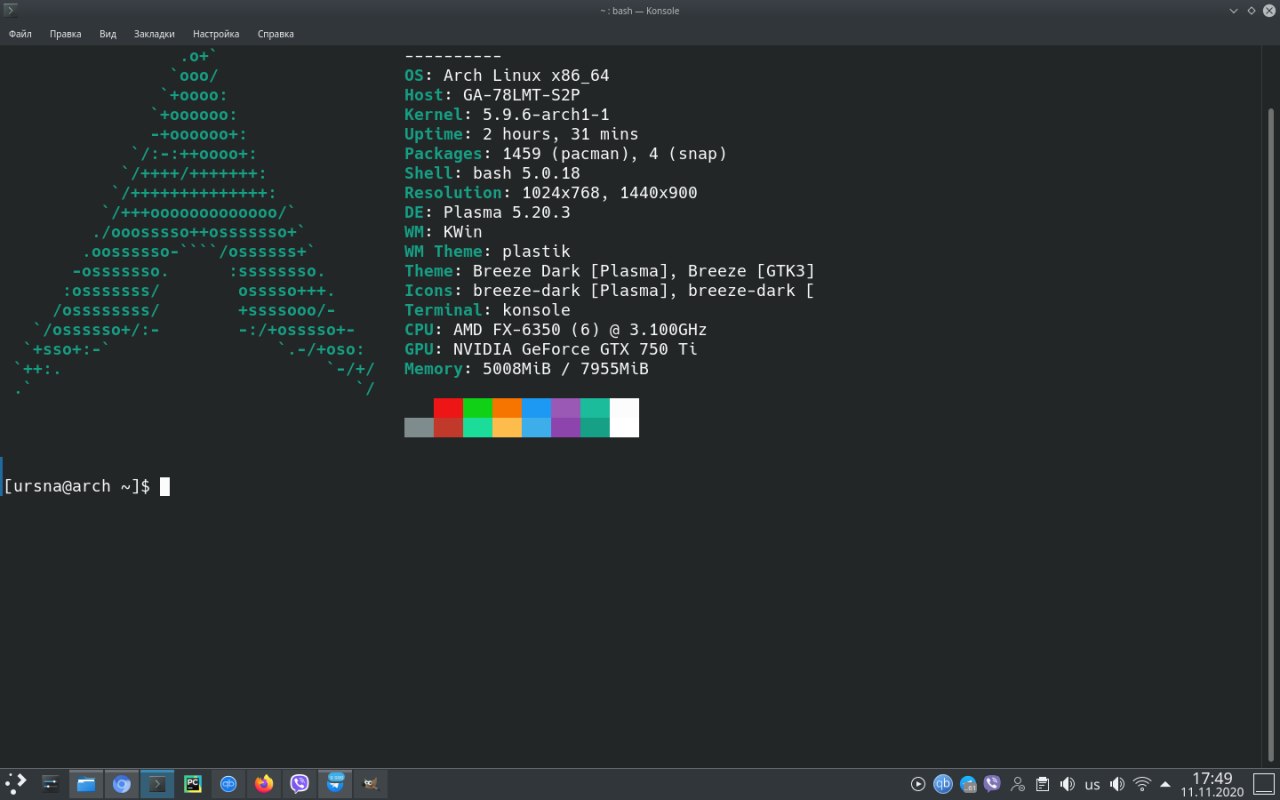Close the Konsole window
Screen dimensions: 1280x800
click(1268, 10)
